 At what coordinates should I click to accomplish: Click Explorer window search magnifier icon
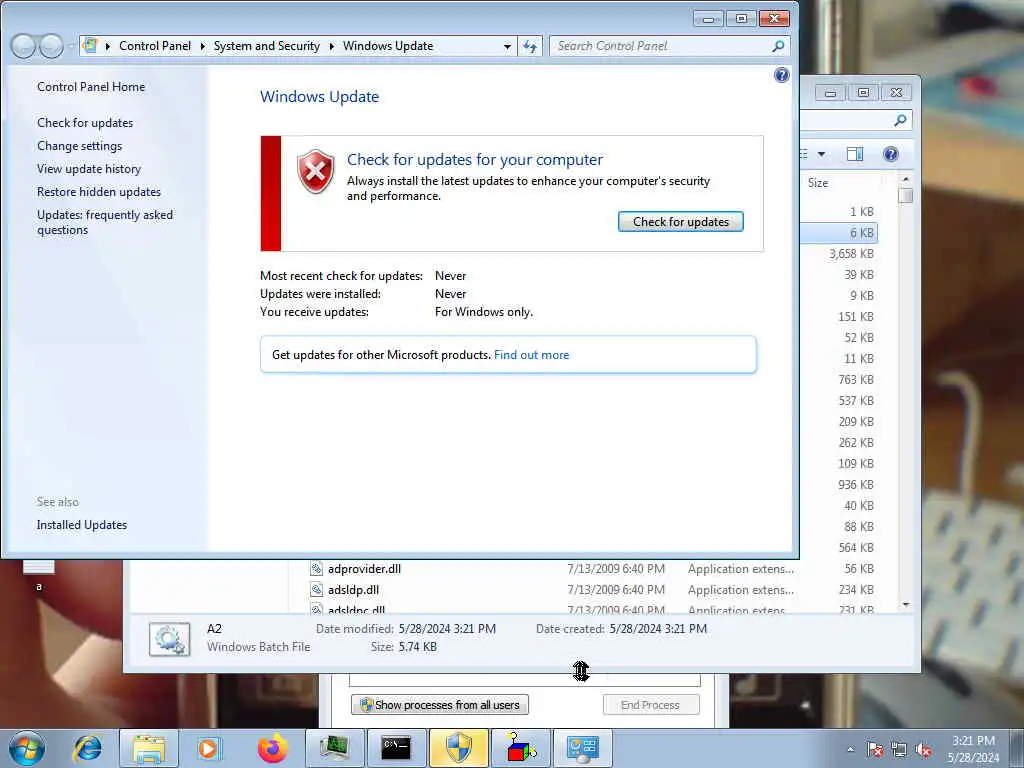coord(900,120)
